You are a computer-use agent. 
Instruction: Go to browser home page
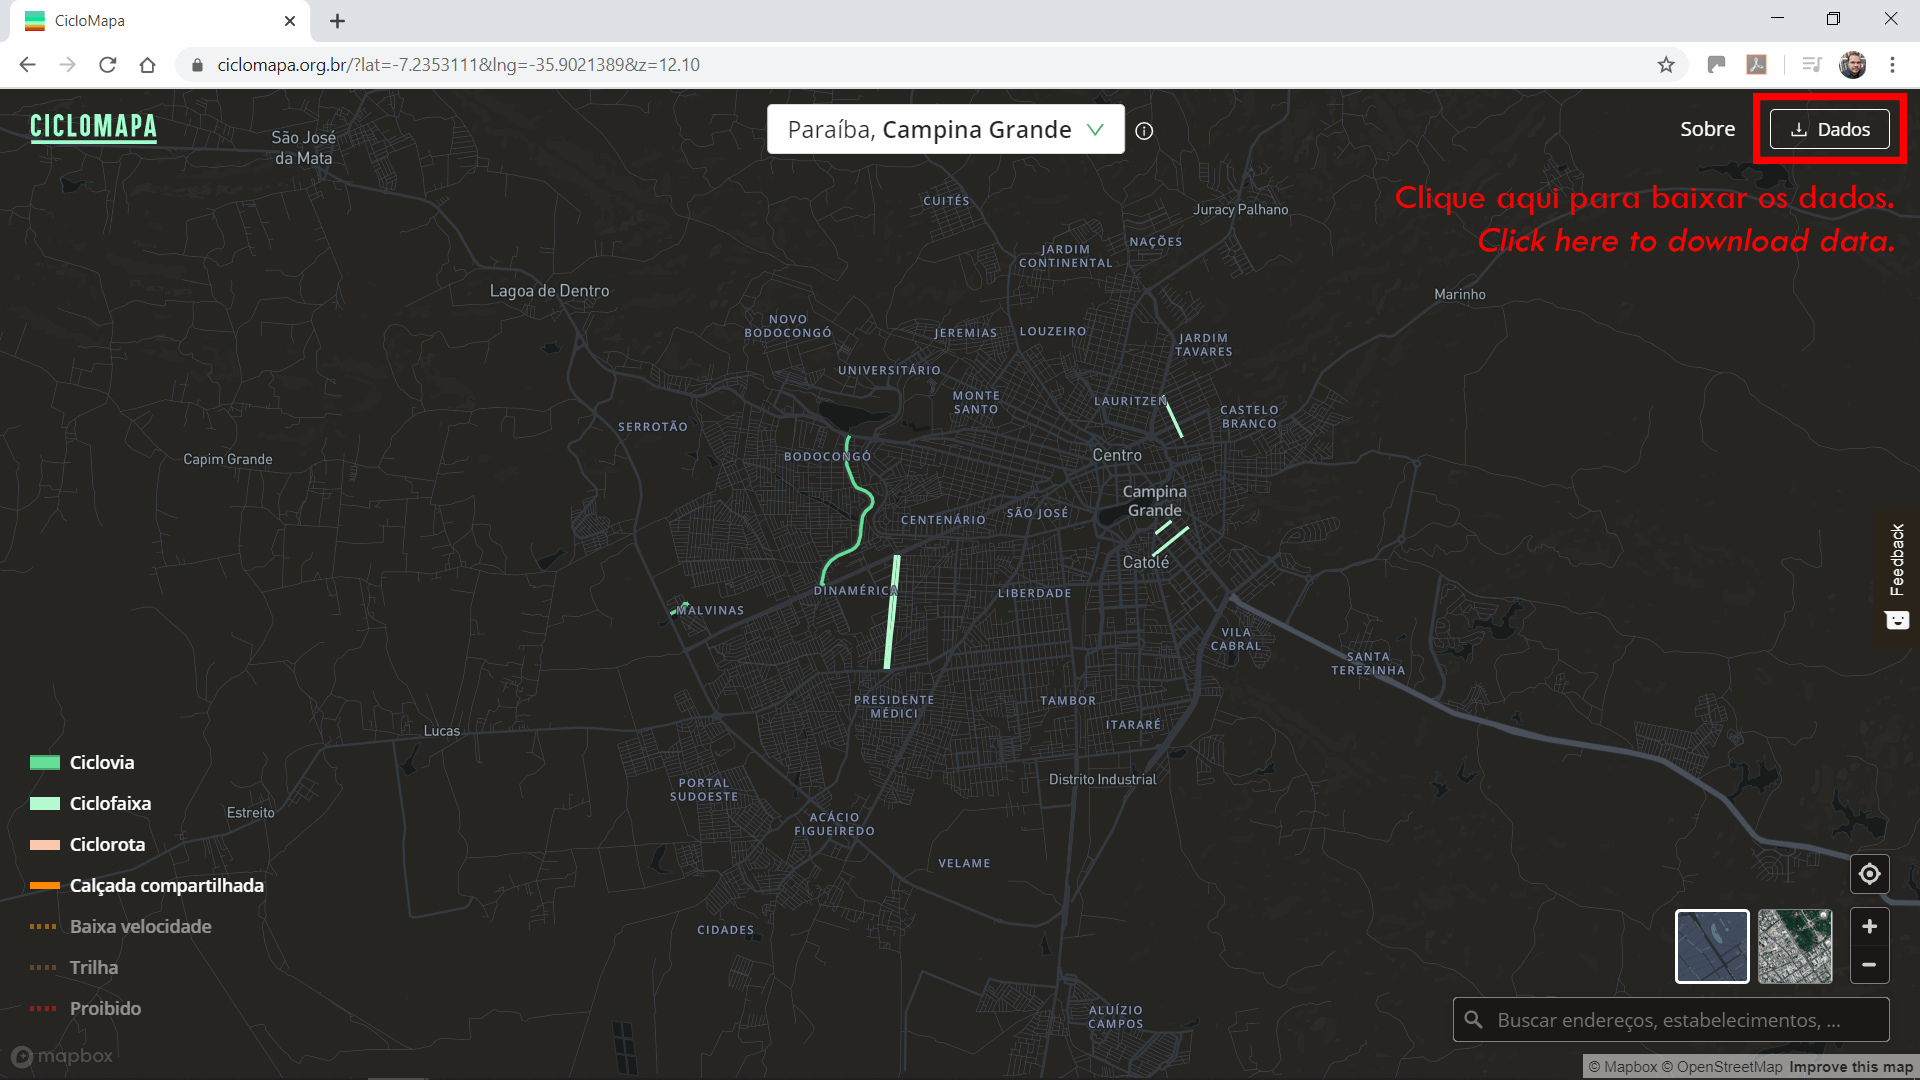pyautogui.click(x=148, y=65)
